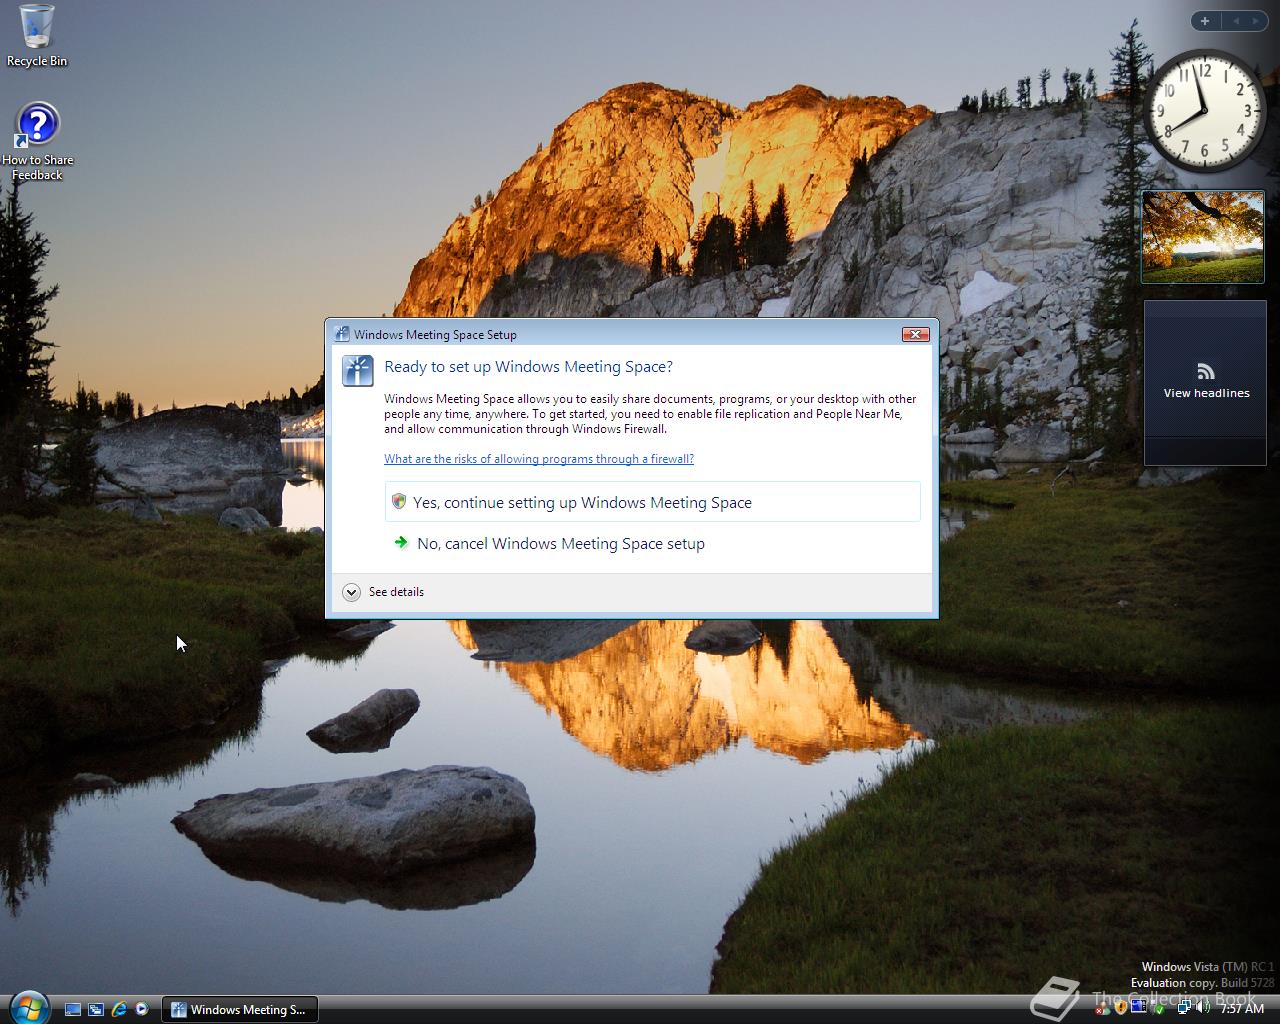Click the green arrow beside No option
1280x1024 pixels.
tap(401, 542)
